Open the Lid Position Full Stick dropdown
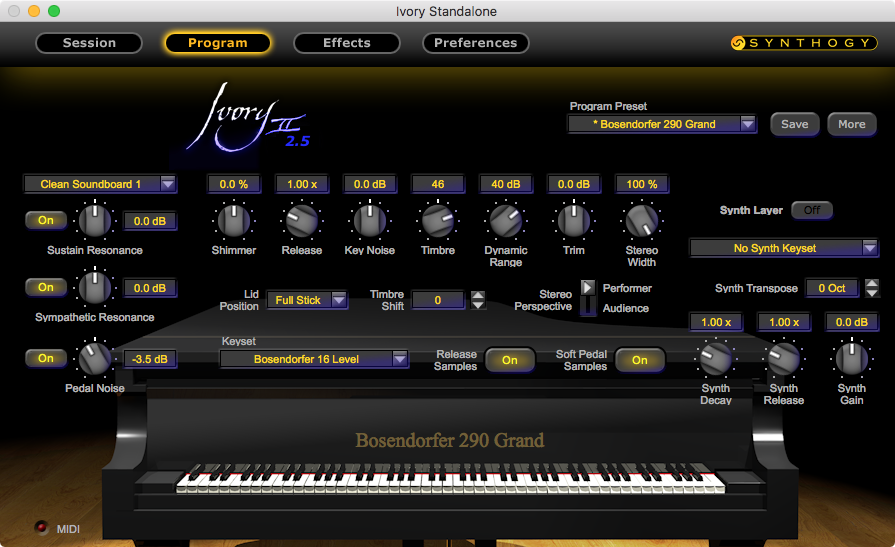This screenshot has width=895, height=547. (x=307, y=300)
